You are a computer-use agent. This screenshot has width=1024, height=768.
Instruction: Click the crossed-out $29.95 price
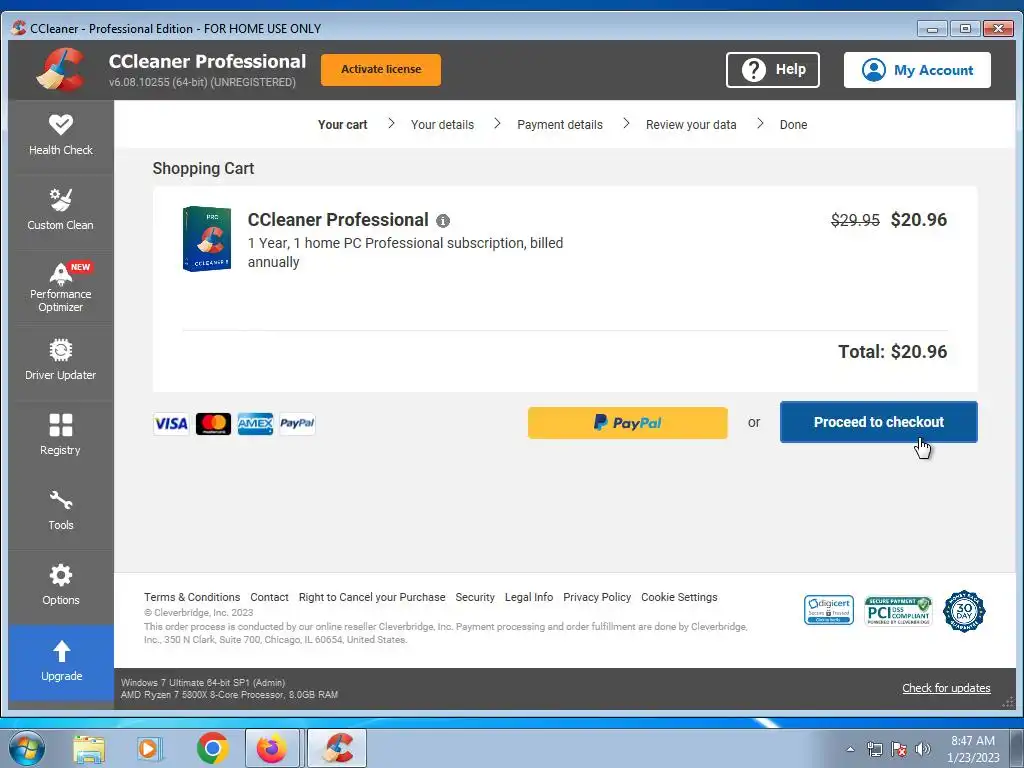[x=855, y=220]
